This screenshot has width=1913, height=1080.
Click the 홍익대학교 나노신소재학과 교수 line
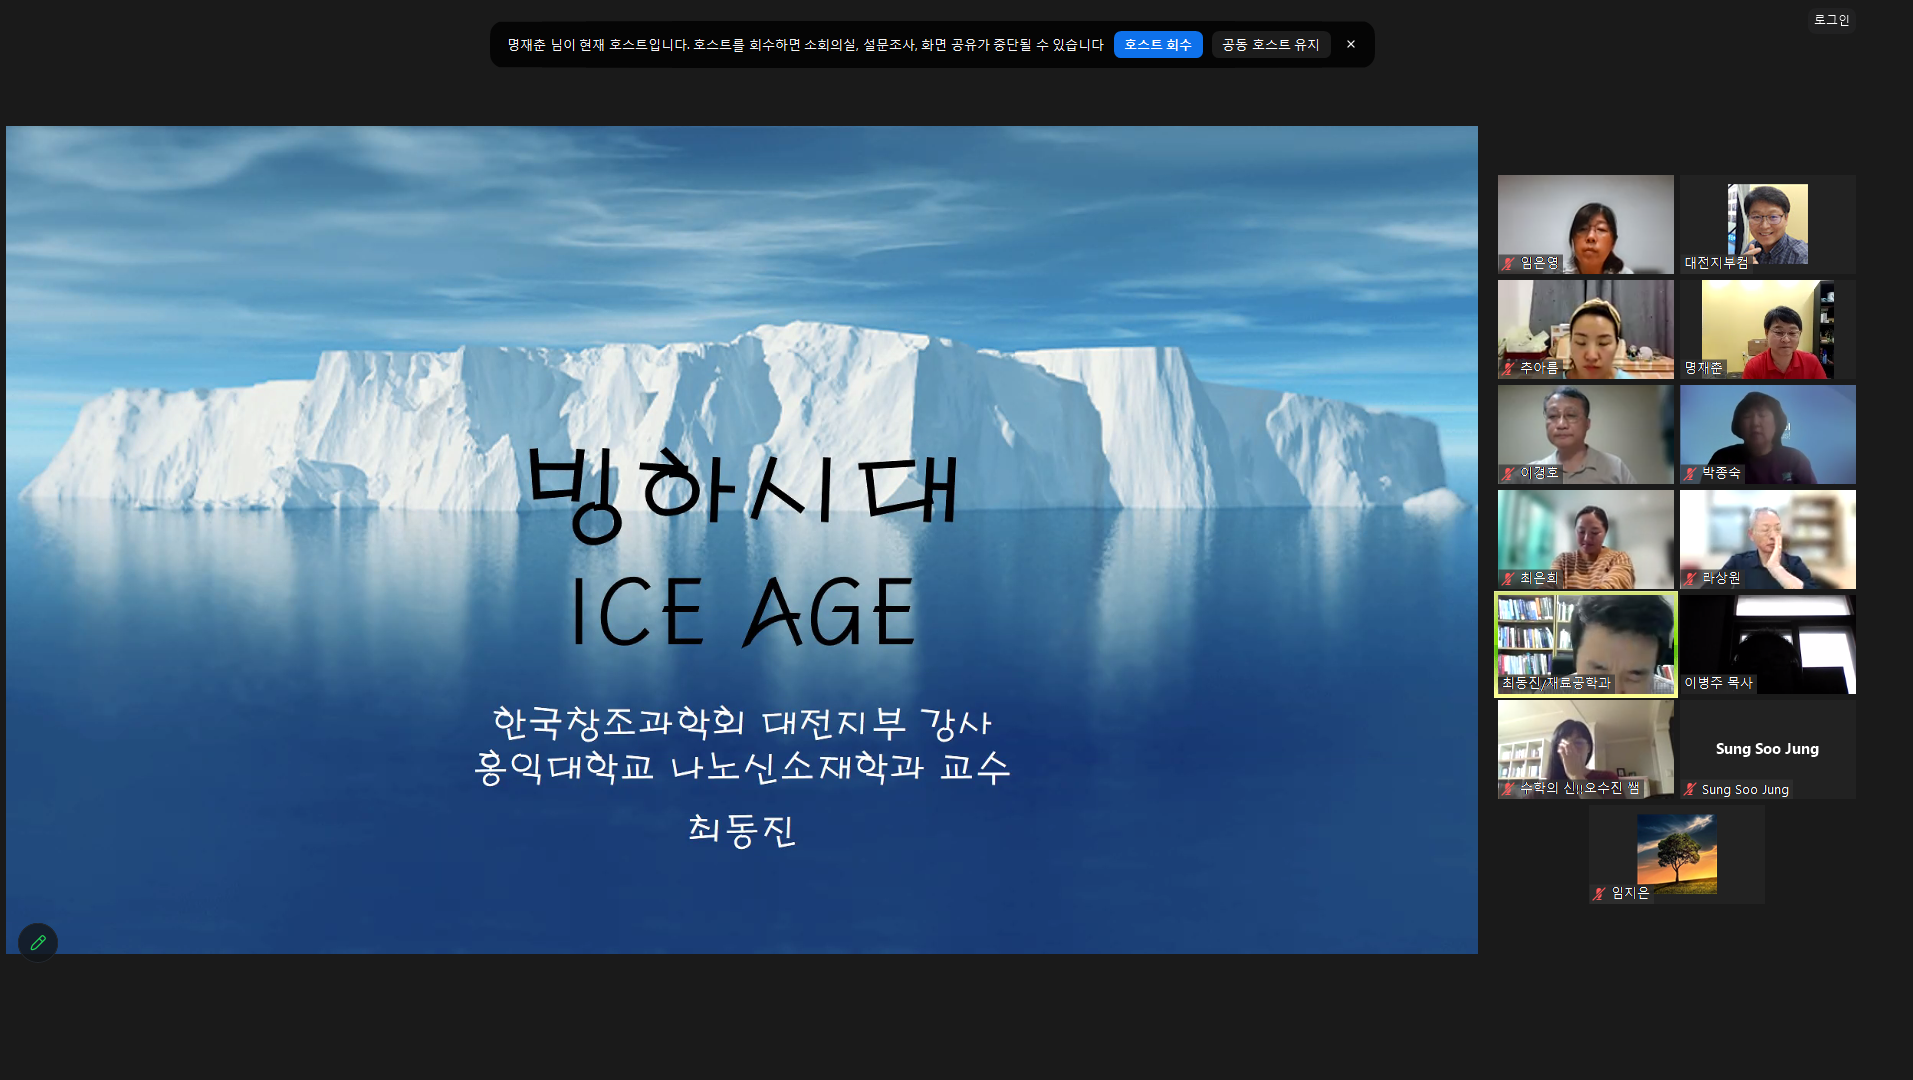click(x=742, y=767)
